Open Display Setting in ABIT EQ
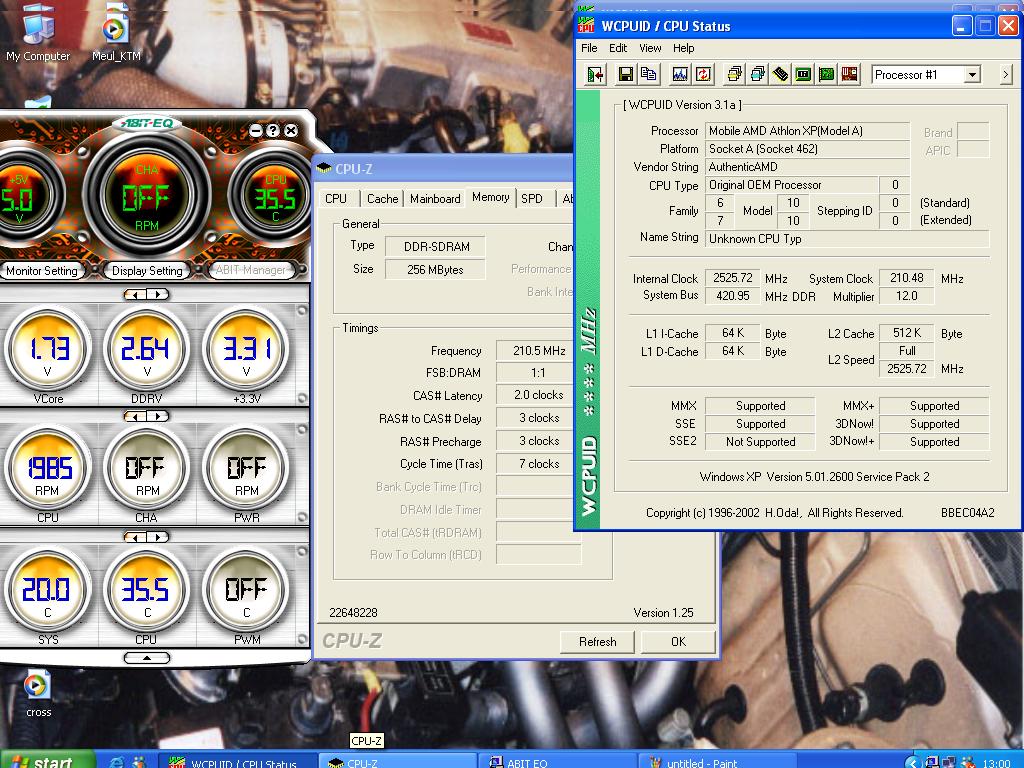1024x768 pixels. 147,270
